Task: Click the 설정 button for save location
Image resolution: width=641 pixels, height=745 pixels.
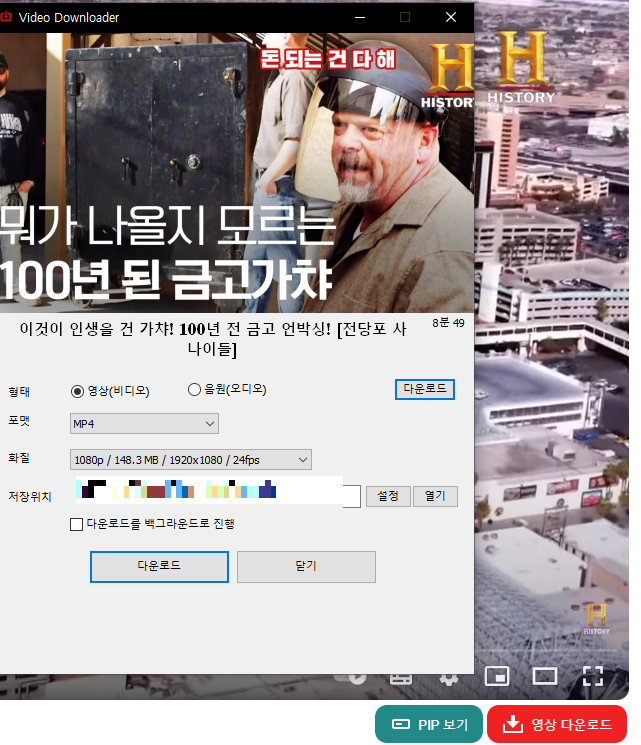Action: click(388, 496)
